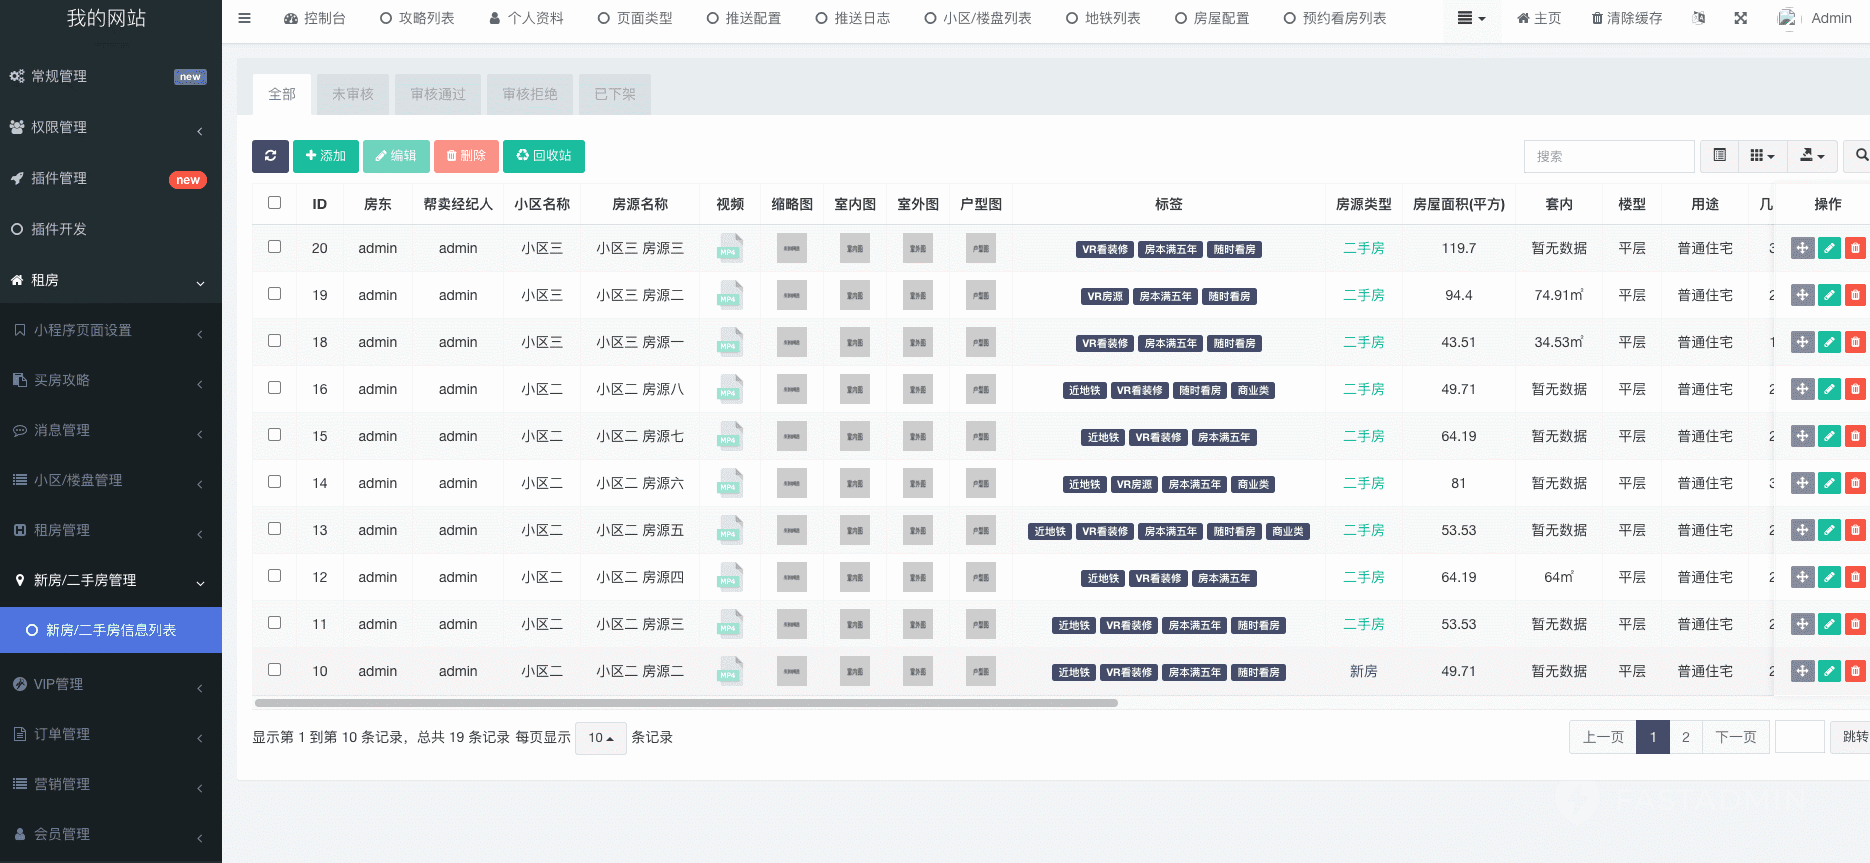Click the 搜索 search input field
The width and height of the screenshot is (1870, 863).
pos(1608,156)
